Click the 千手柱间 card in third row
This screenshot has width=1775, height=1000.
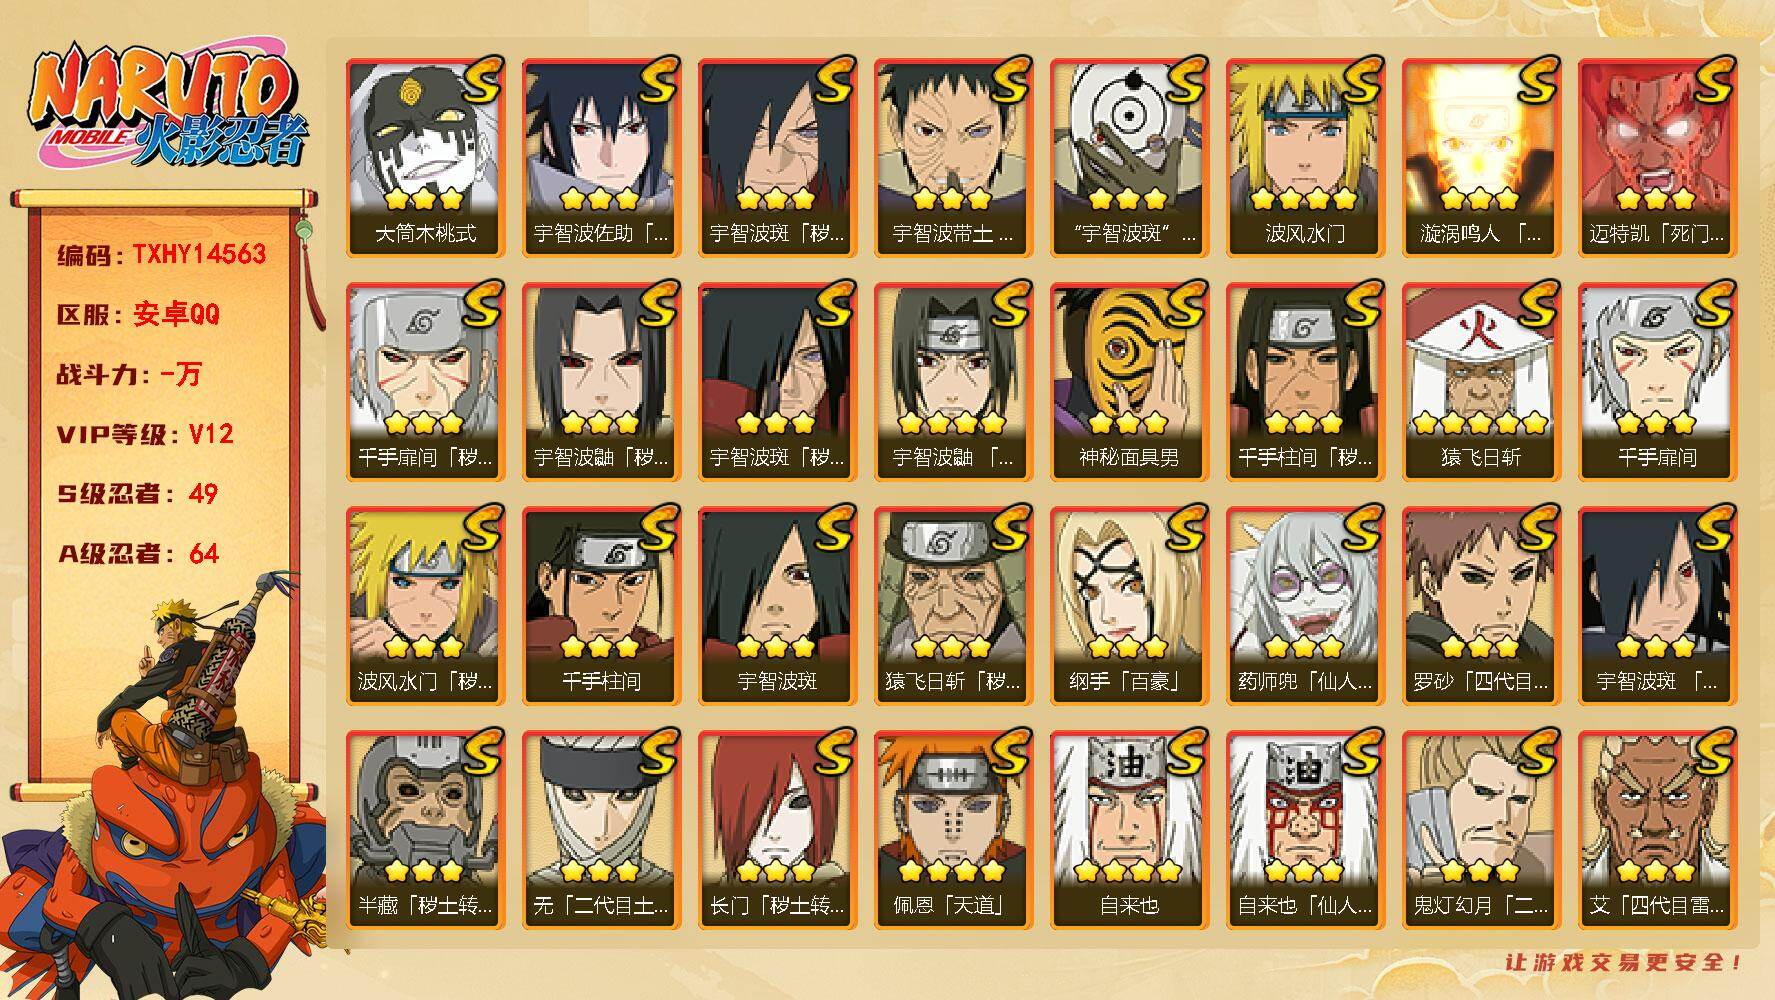[601, 606]
